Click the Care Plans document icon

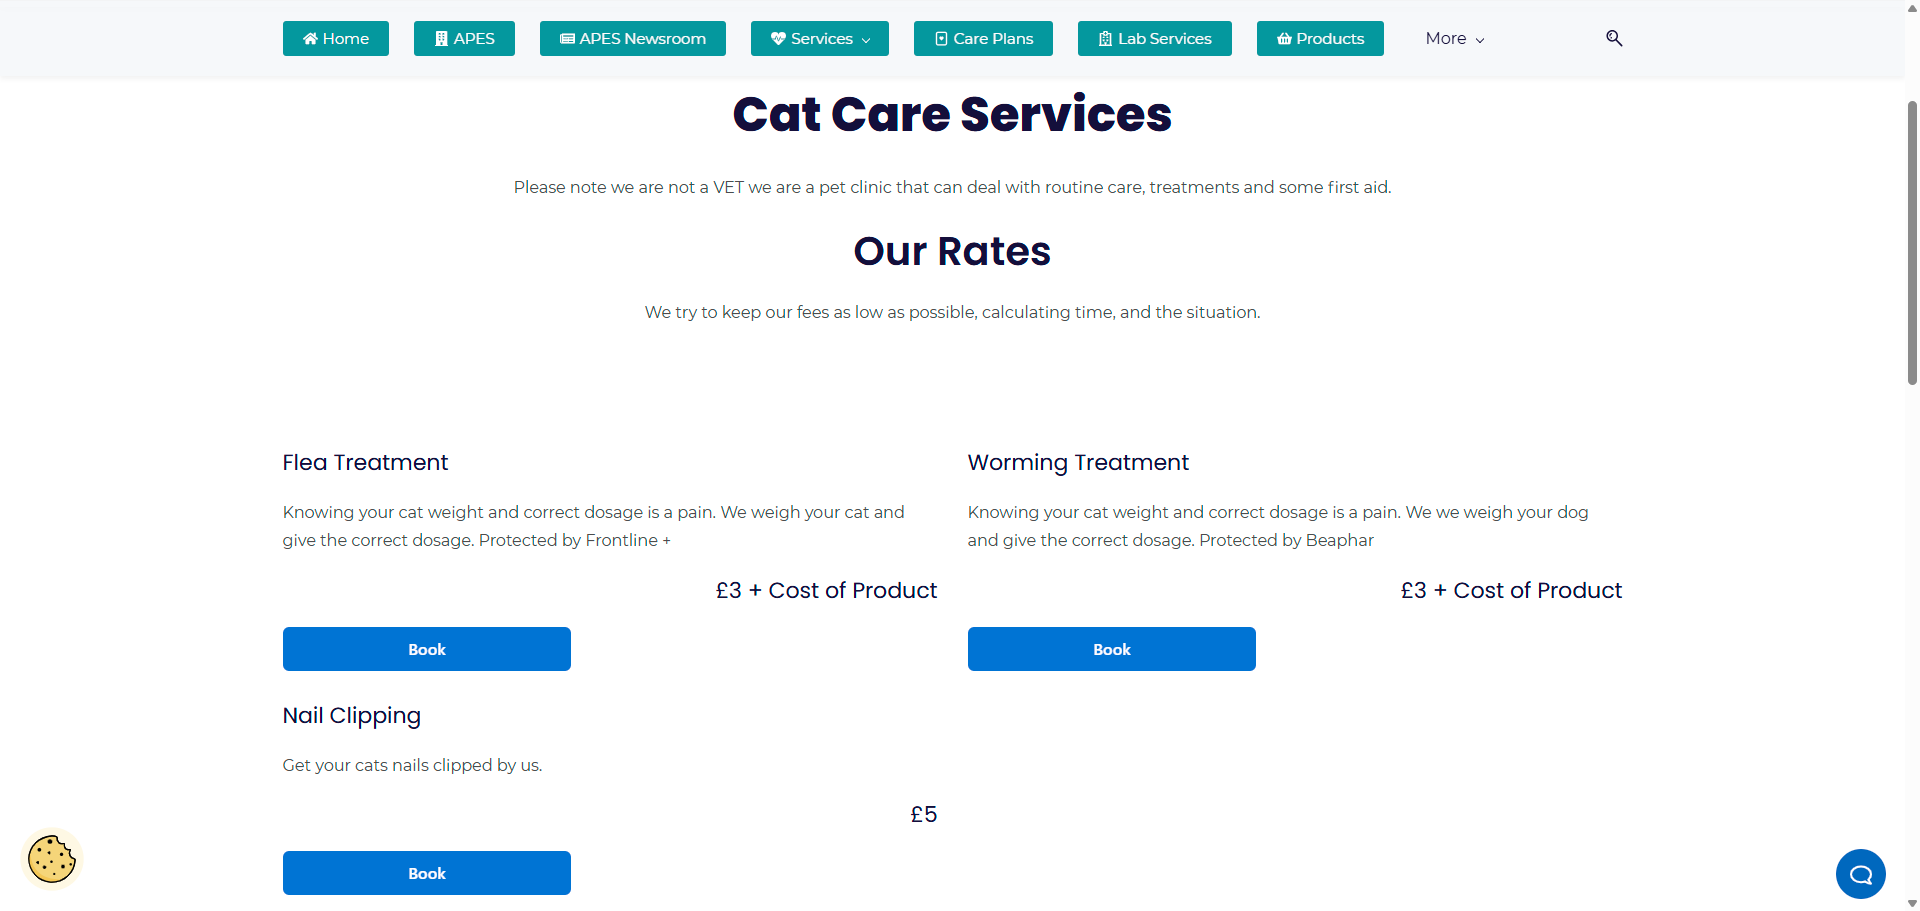click(x=941, y=39)
